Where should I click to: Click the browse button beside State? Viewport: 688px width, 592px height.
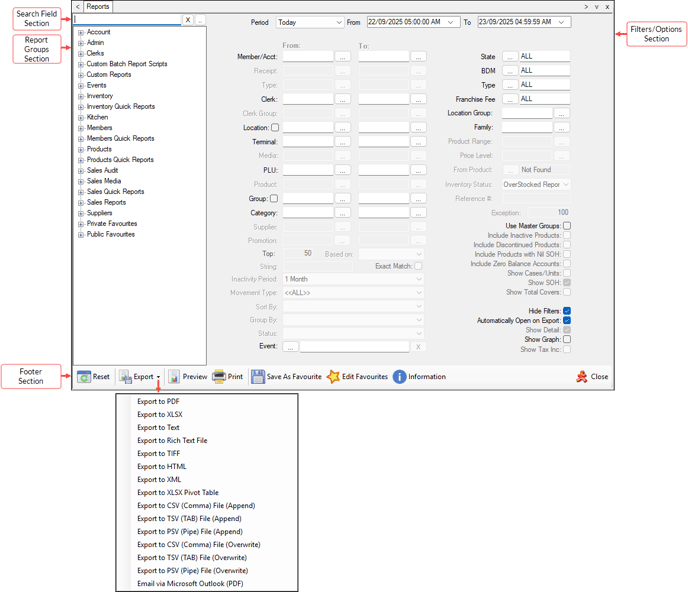(x=509, y=57)
